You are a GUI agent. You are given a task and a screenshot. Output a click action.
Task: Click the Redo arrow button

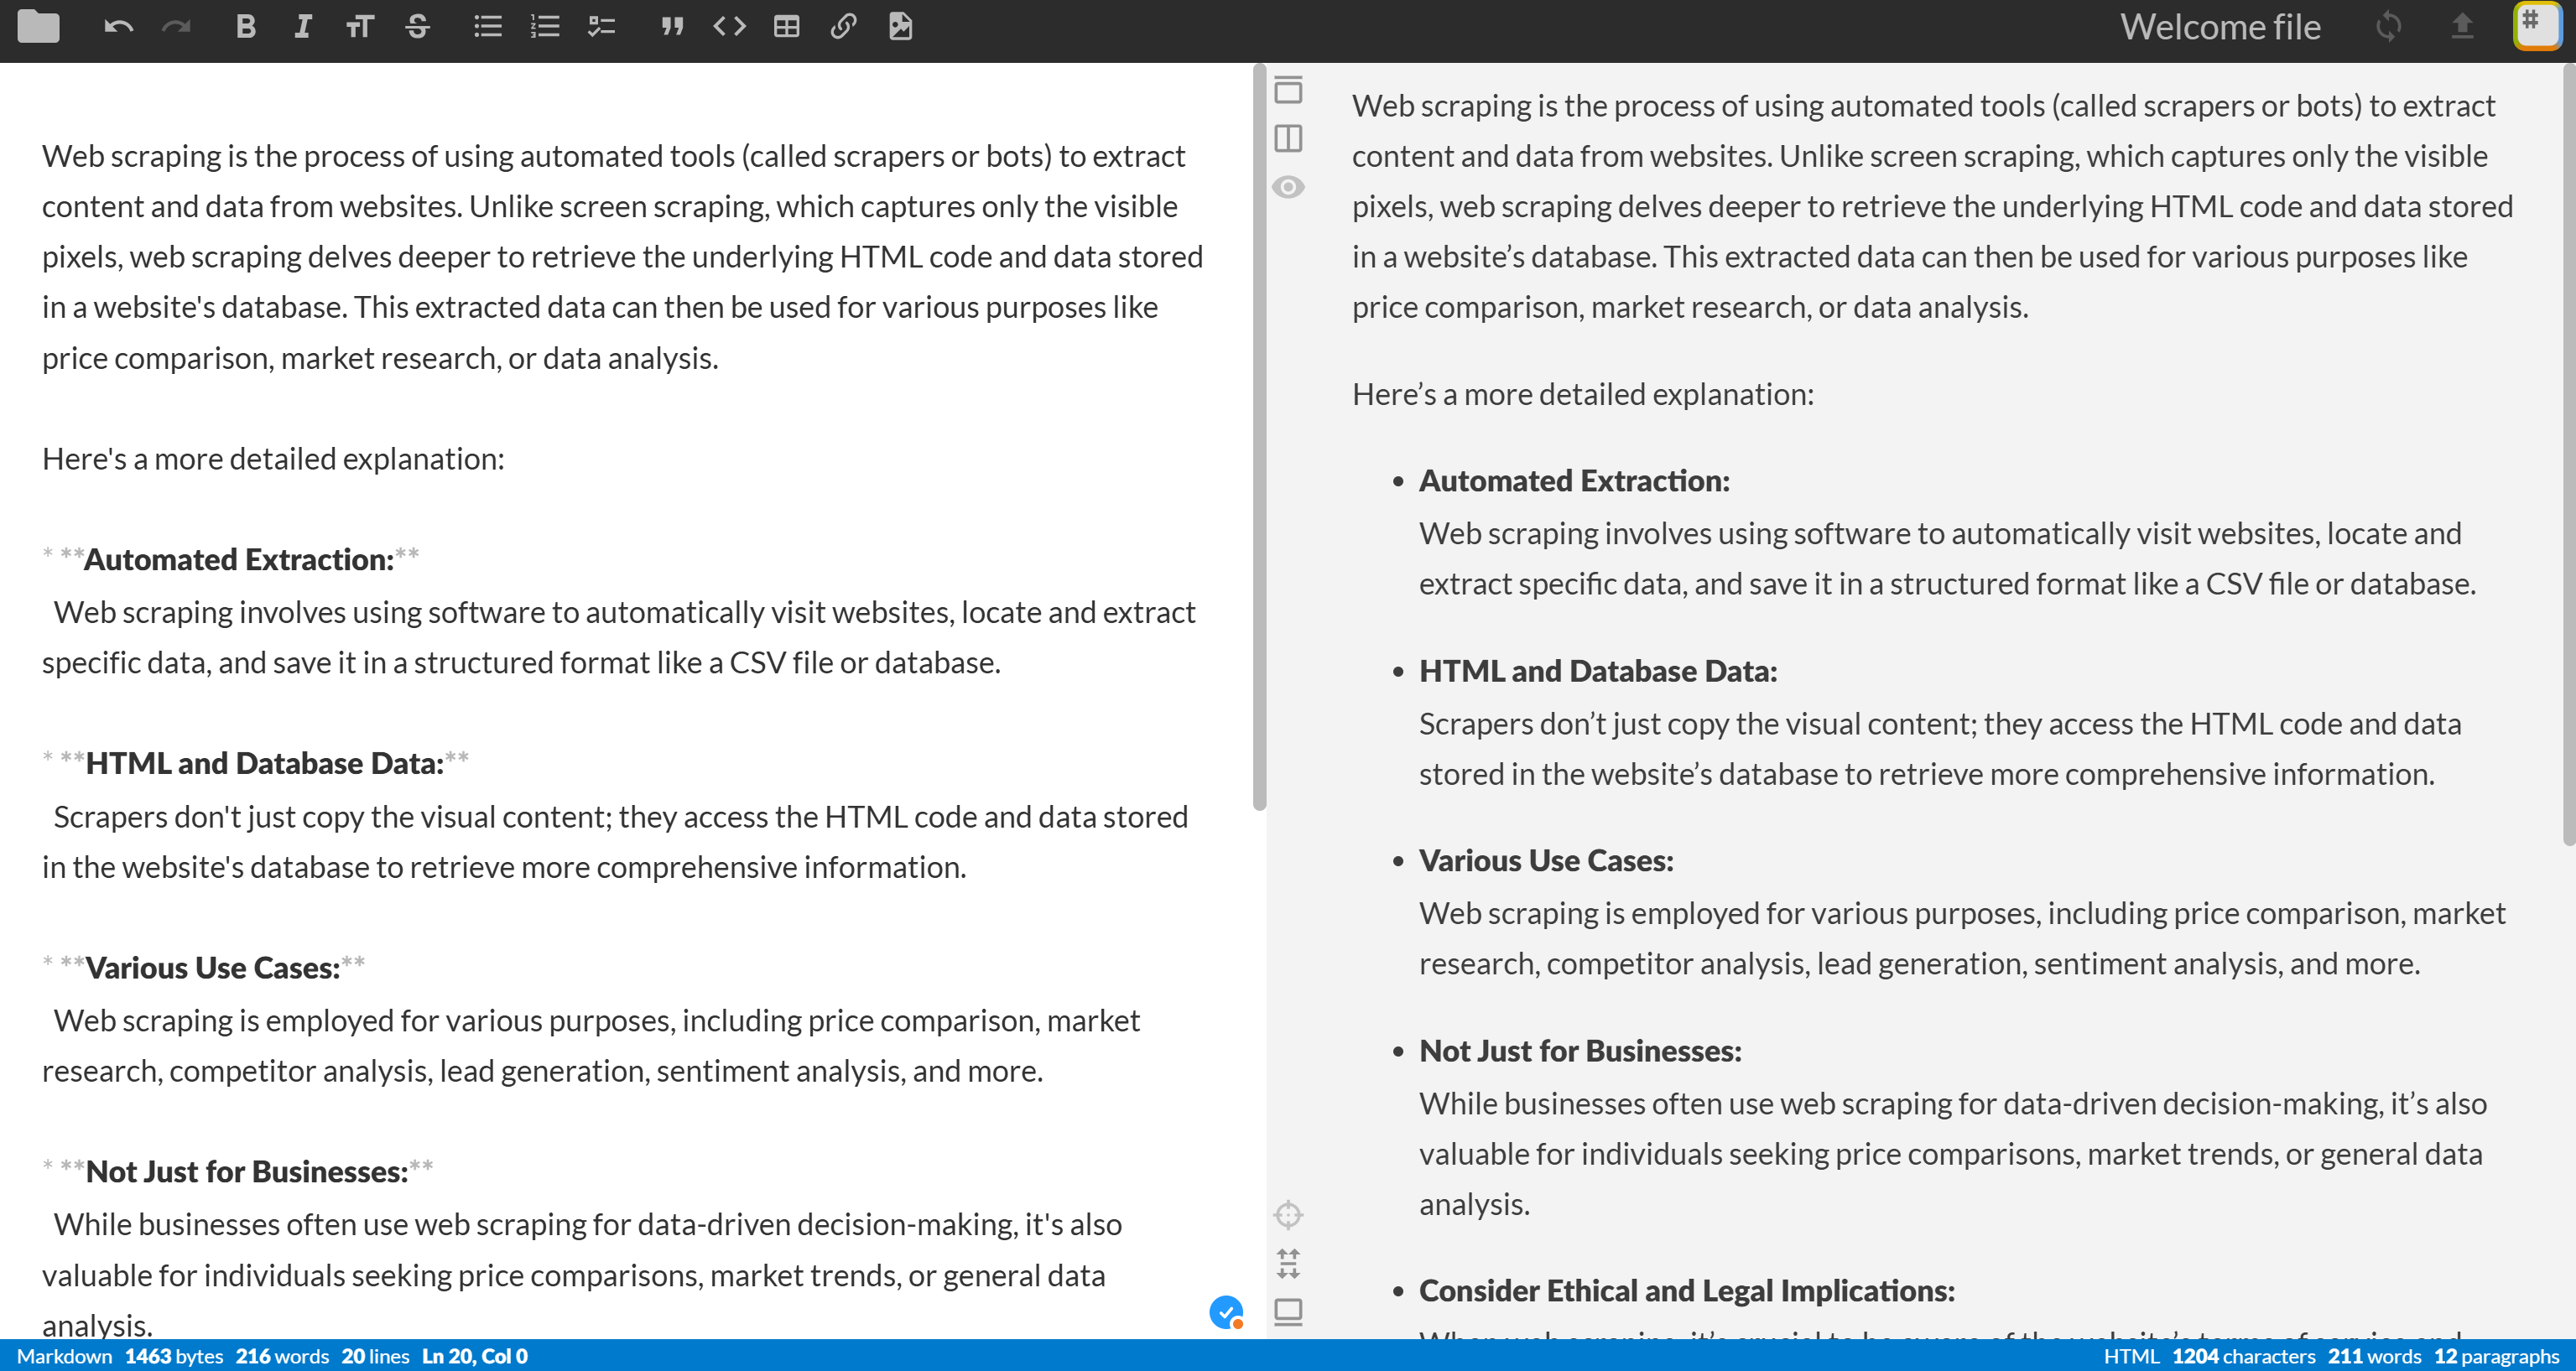click(x=176, y=27)
